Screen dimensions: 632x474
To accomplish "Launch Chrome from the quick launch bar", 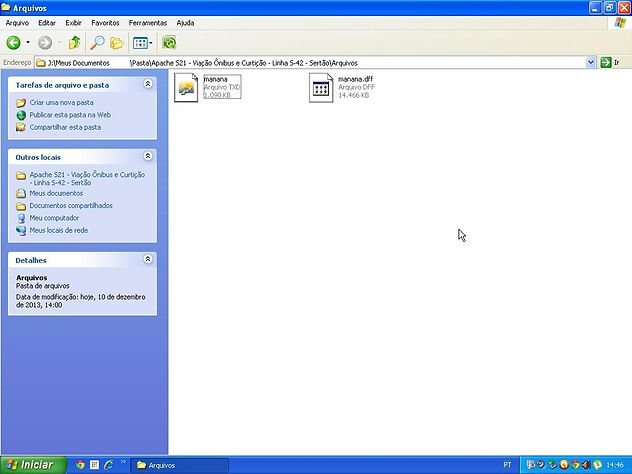I will 80,465.
